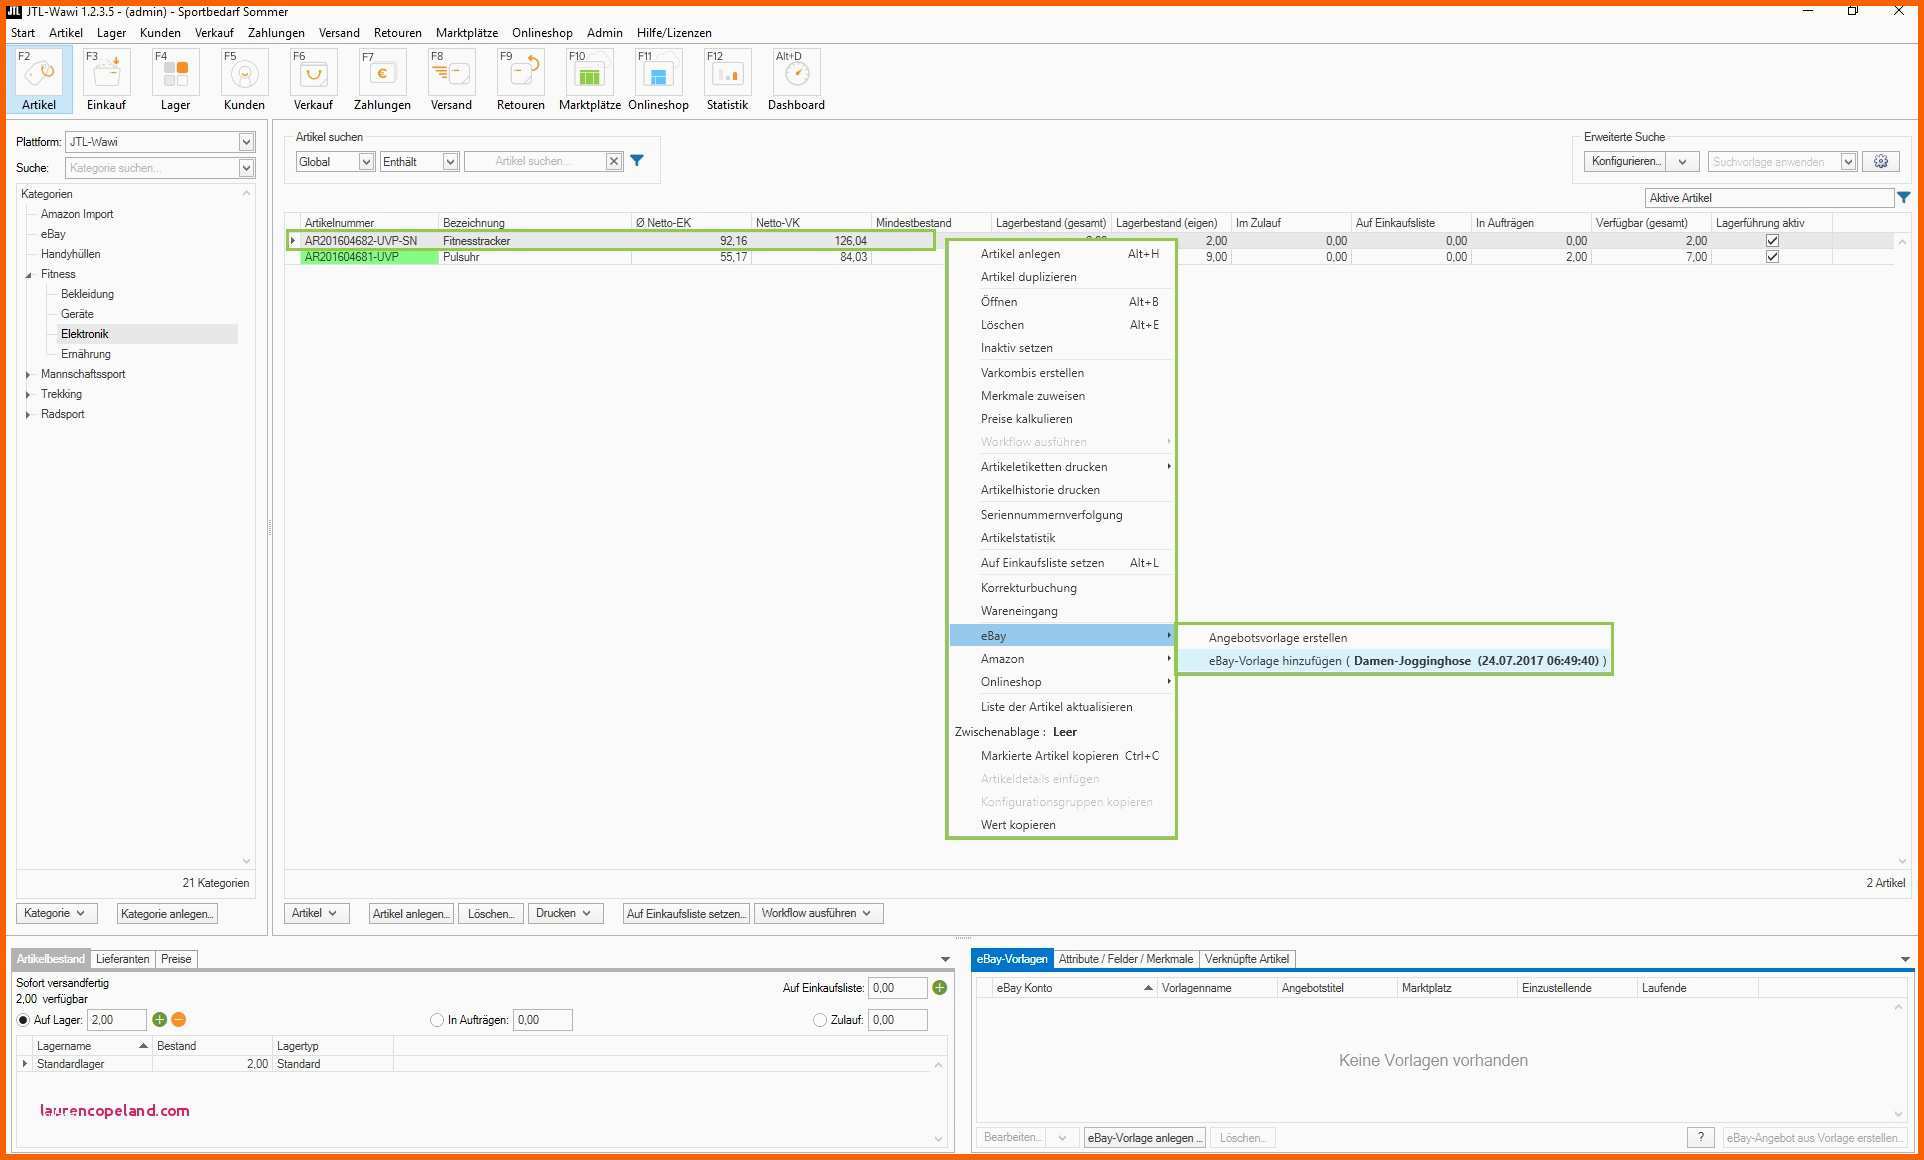Open the Lager module icon (F4)
The image size is (1924, 1160).
176,80
